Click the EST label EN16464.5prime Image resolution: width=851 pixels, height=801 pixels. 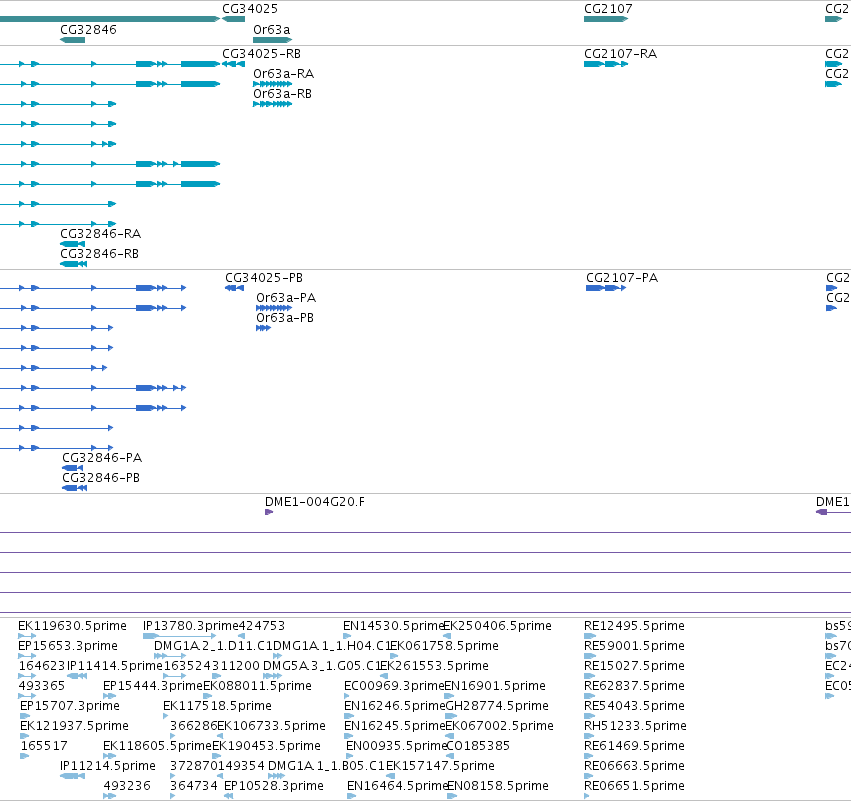(x=397, y=786)
